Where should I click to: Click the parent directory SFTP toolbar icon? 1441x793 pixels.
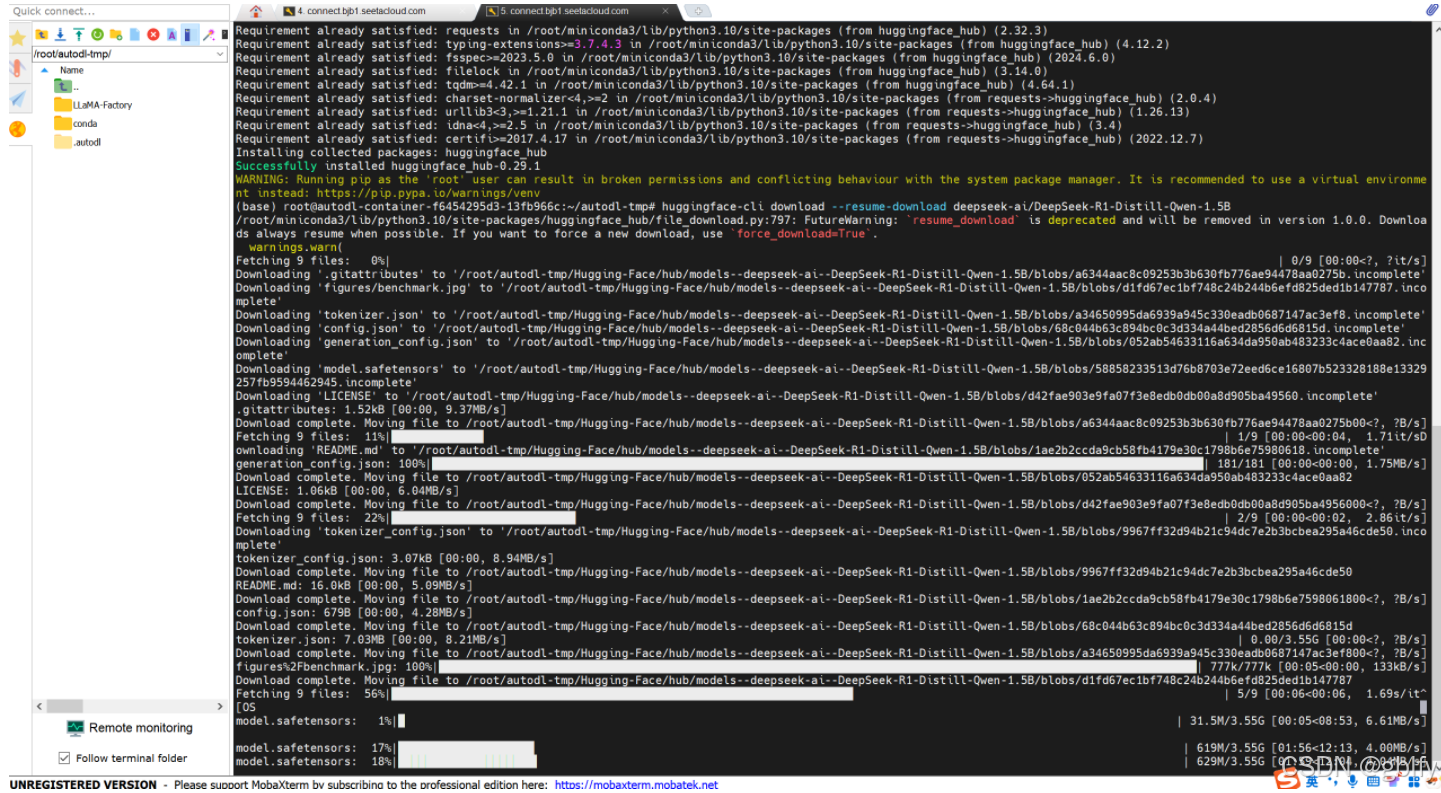[41, 34]
